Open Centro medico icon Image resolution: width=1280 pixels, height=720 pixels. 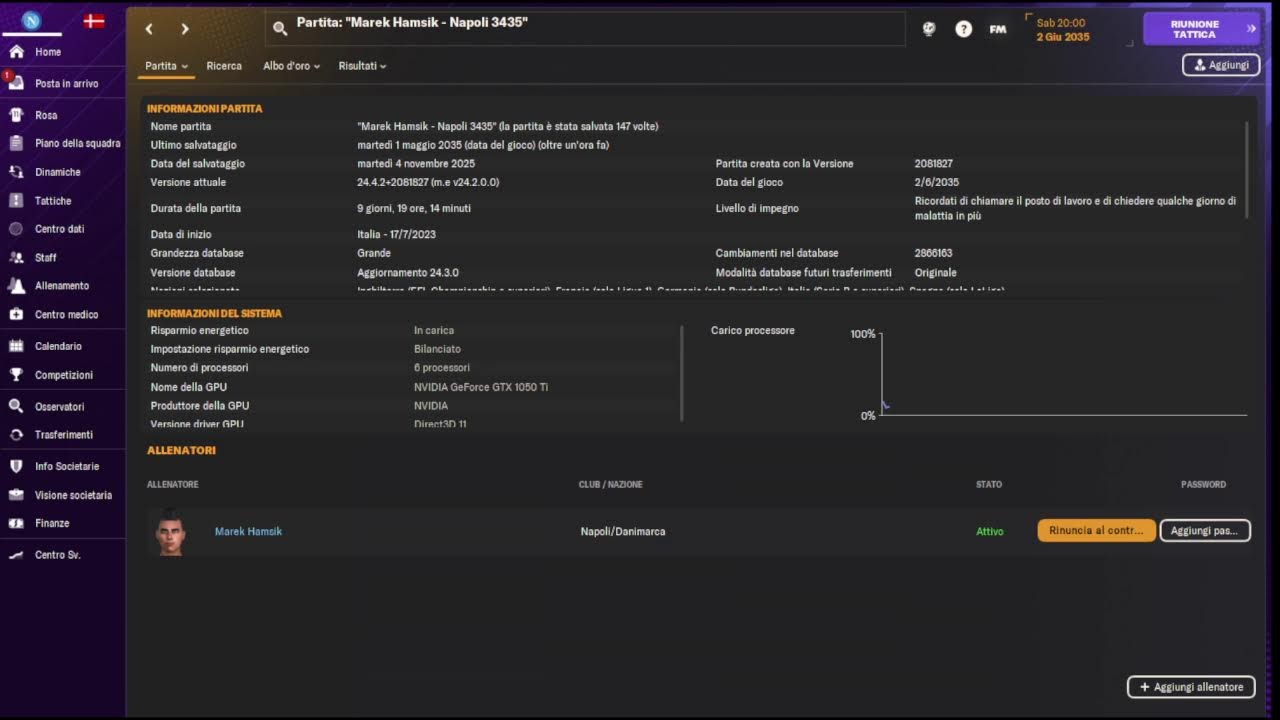16,314
